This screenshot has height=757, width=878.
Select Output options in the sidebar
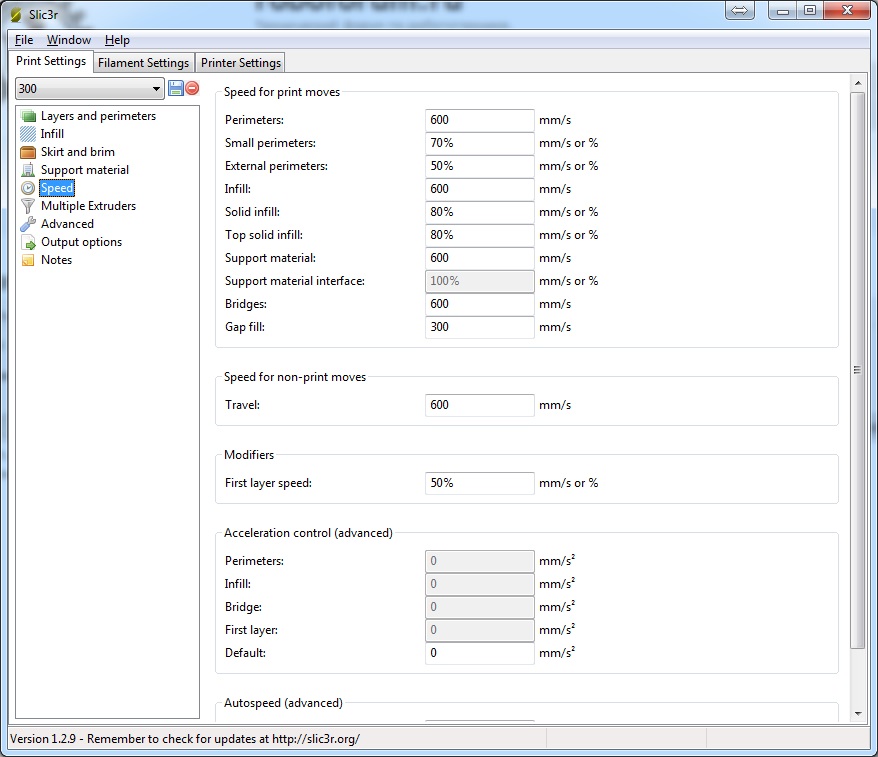(80, 242)
